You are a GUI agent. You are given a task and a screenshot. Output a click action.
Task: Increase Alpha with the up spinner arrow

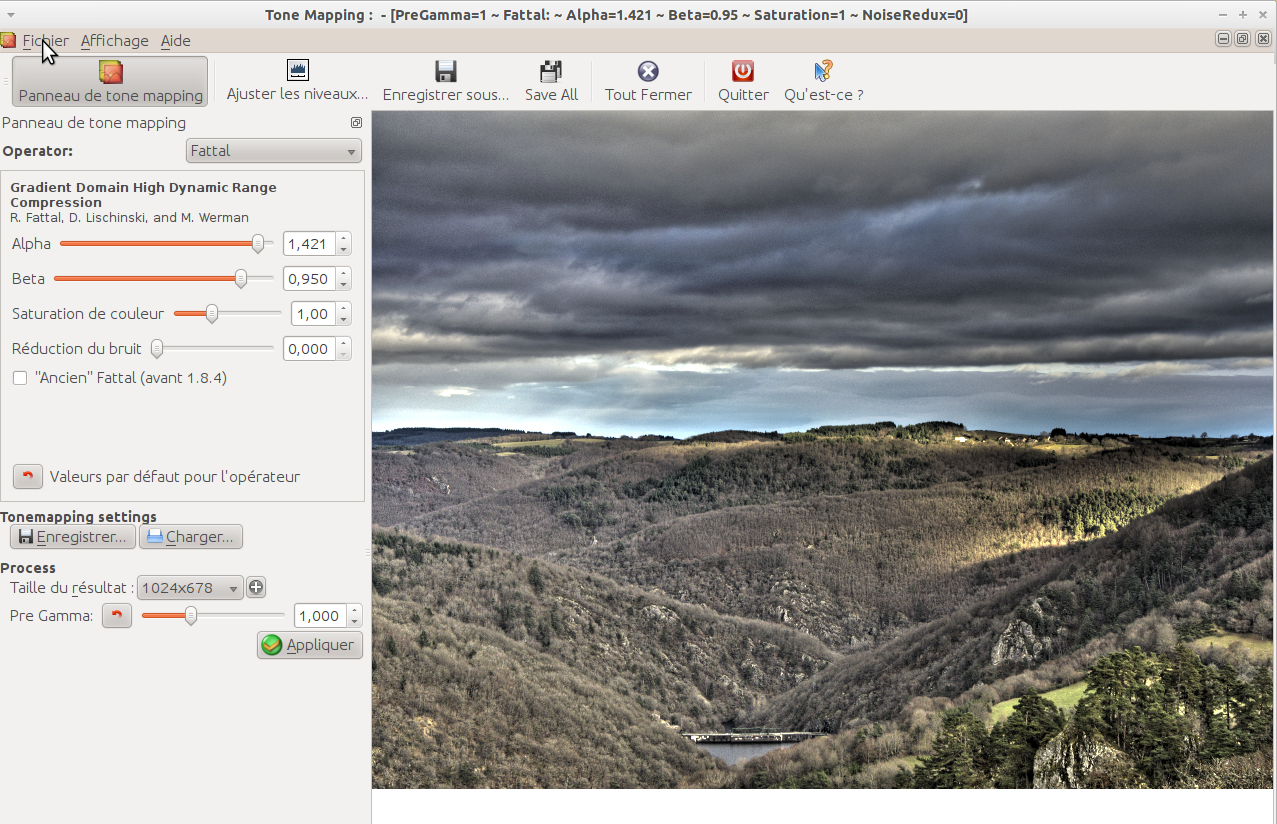click(344, 238)
